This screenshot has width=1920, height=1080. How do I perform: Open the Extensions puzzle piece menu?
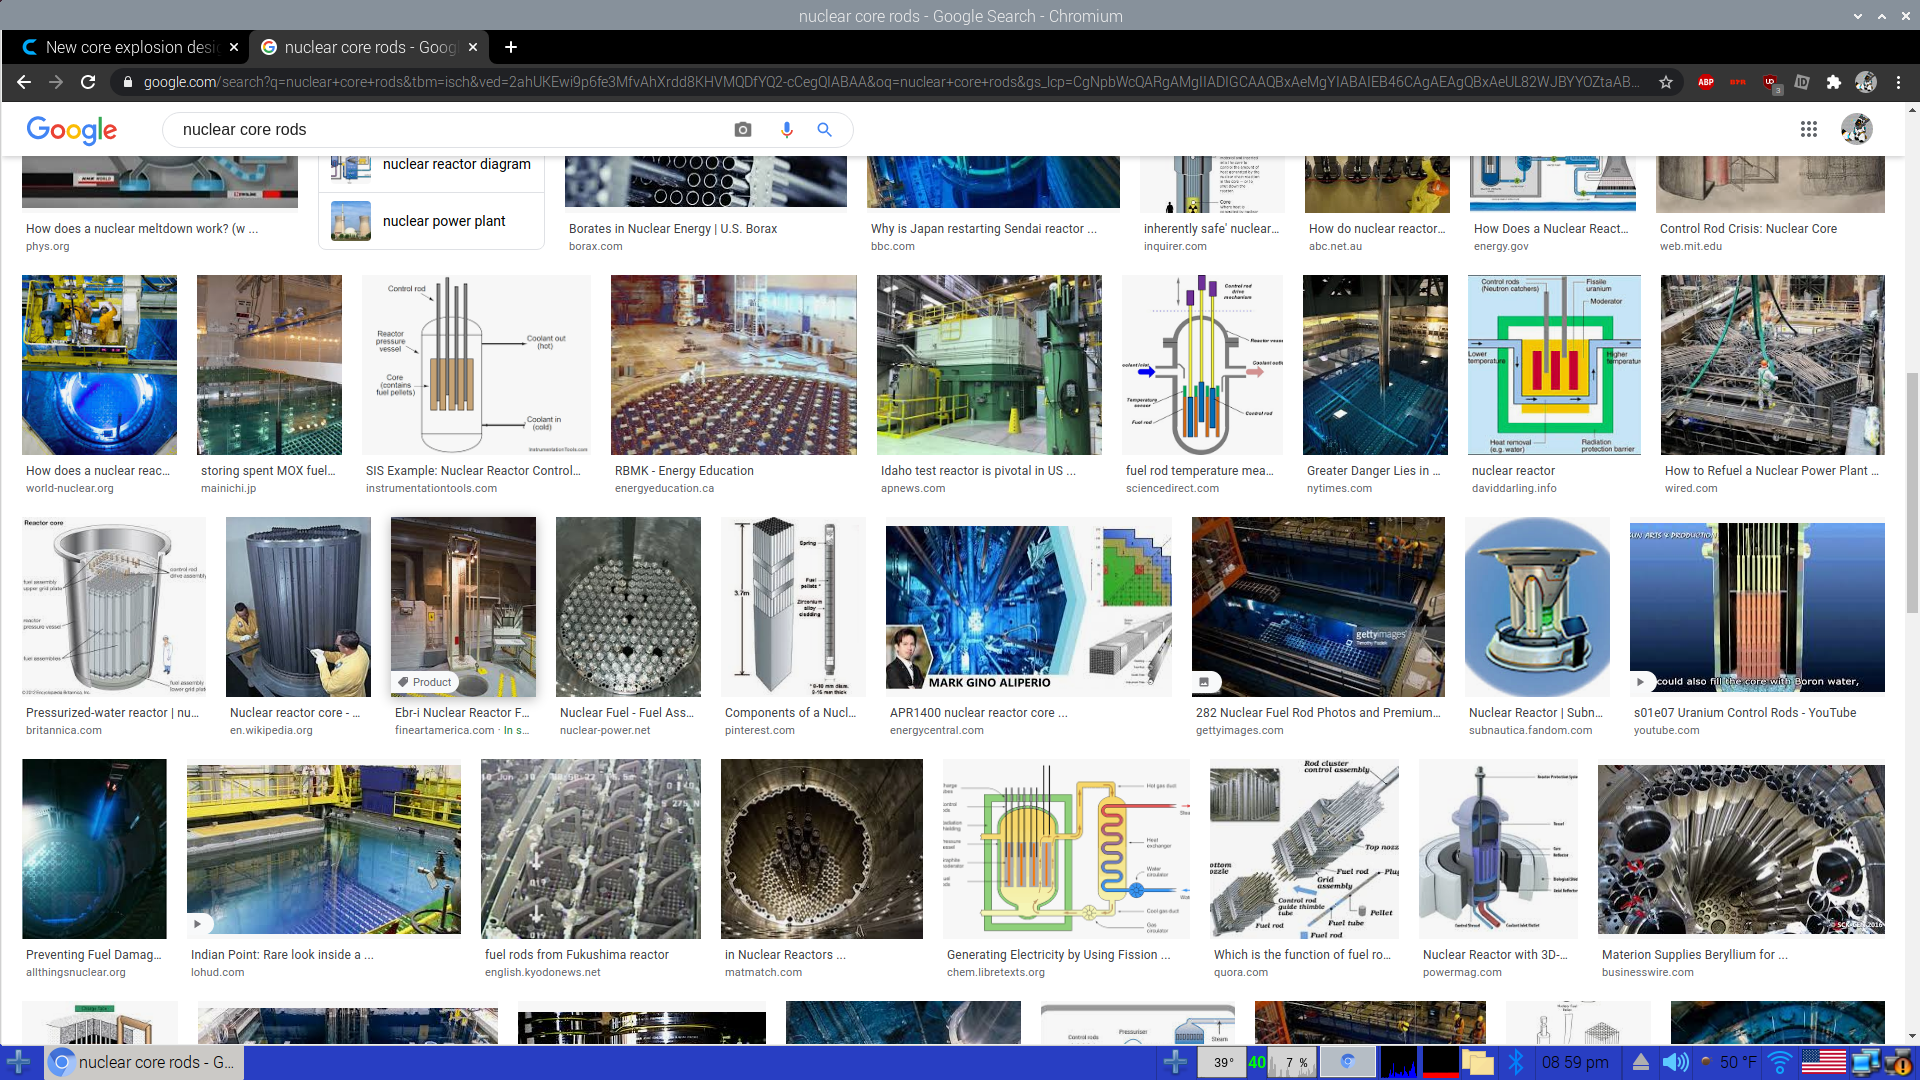coord(1834,82)
